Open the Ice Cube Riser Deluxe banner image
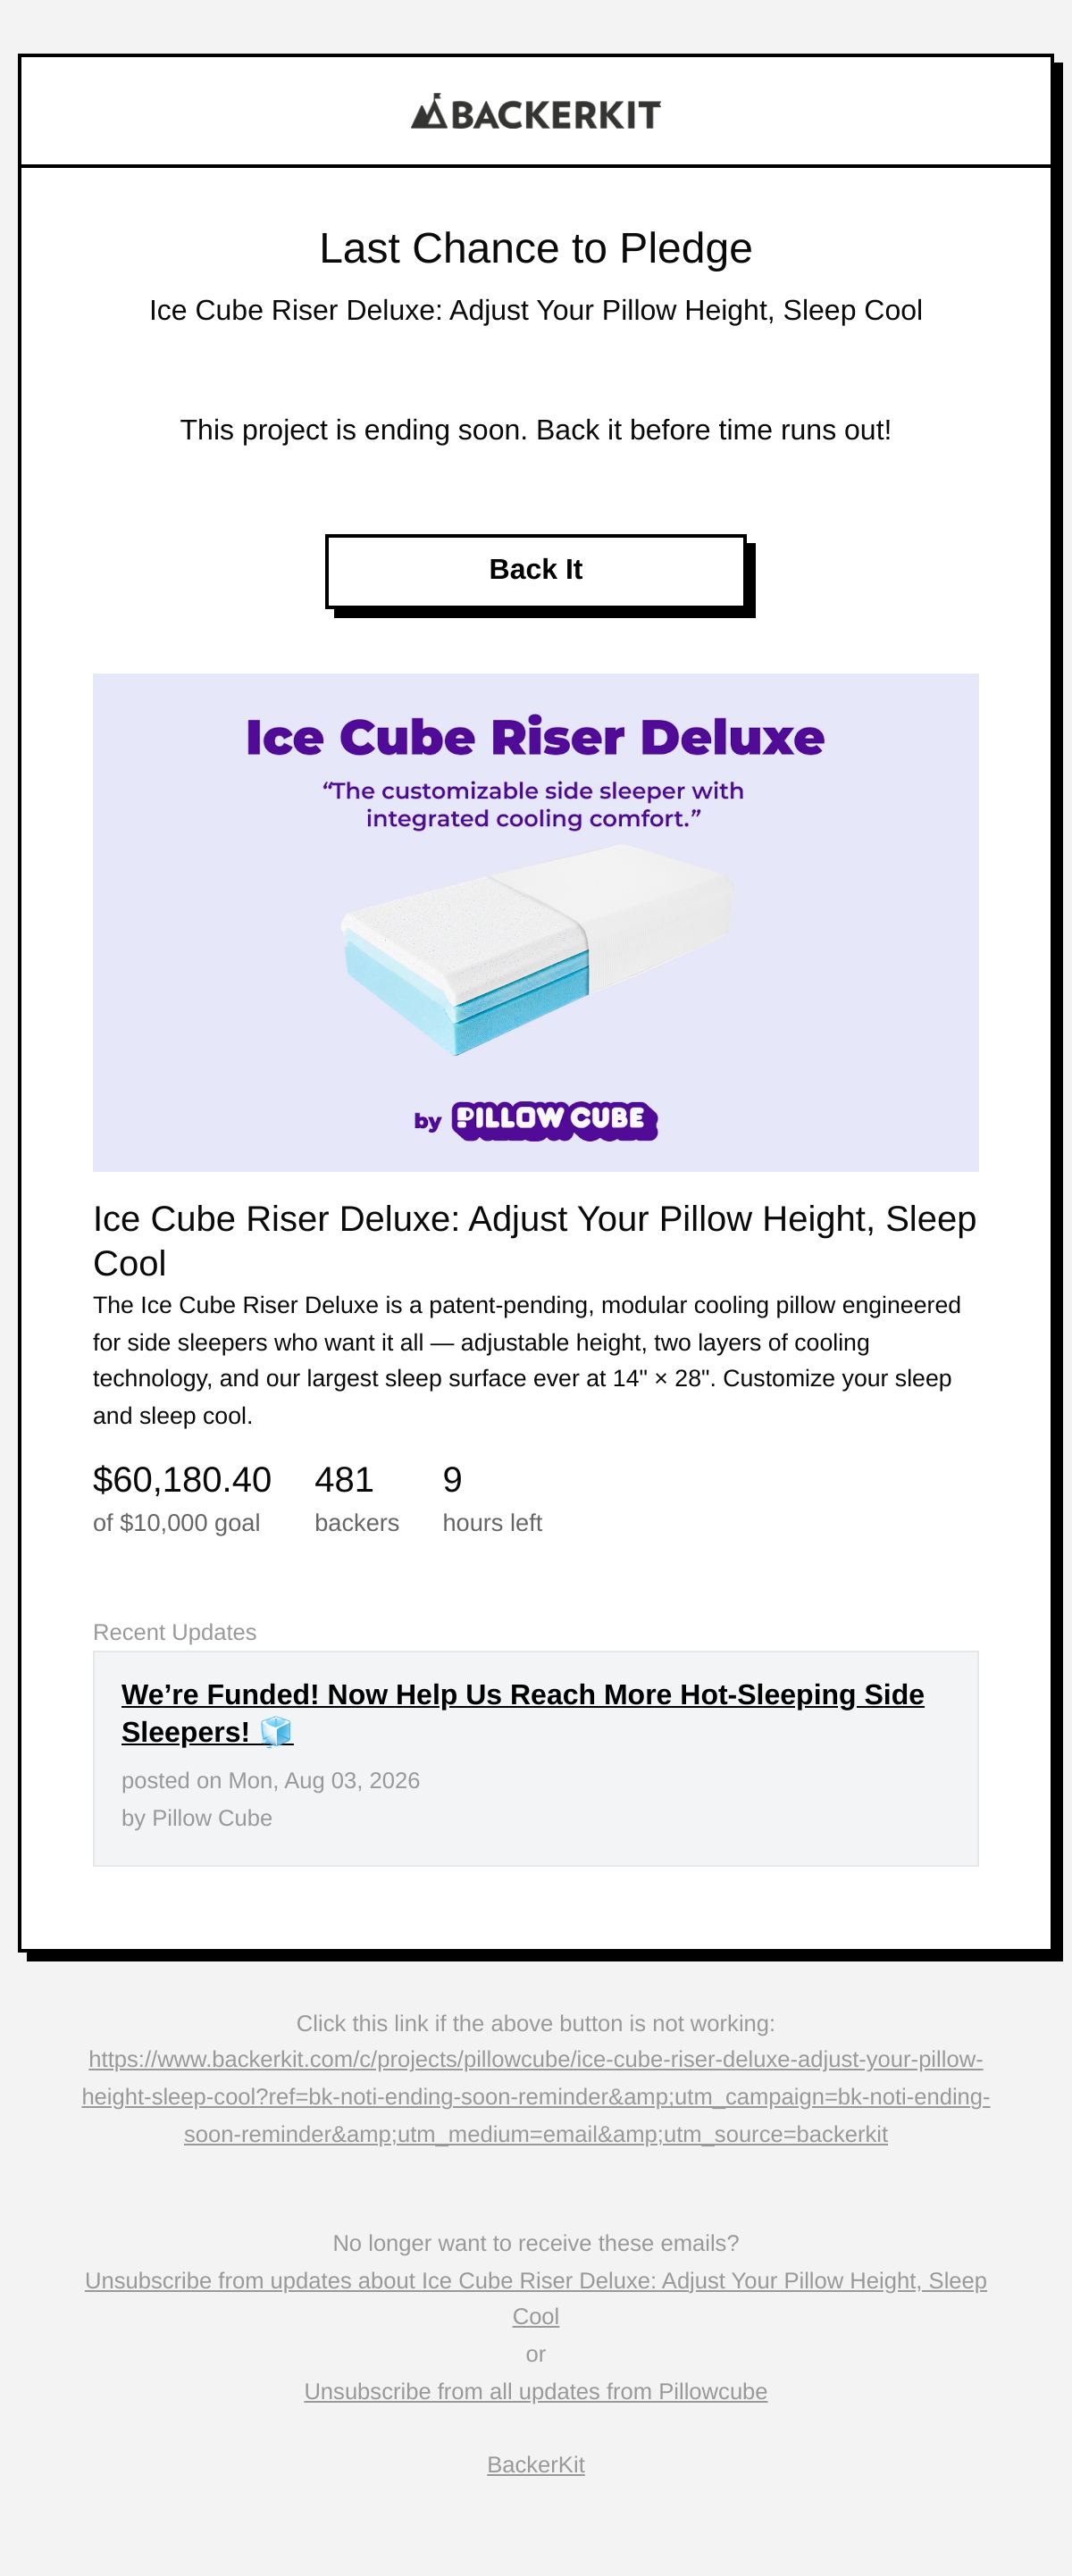Screen dimensions: 1072x2576 (536, 922)
